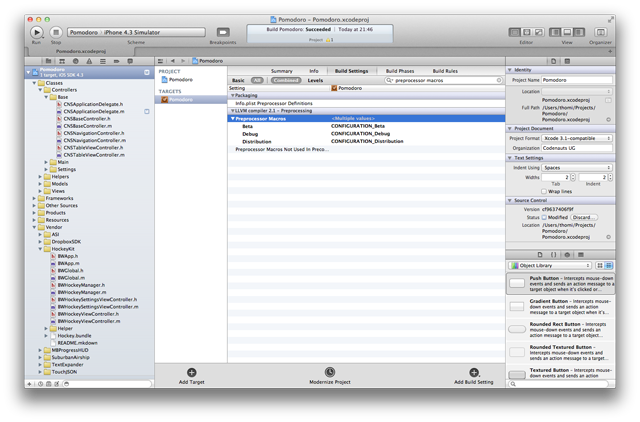The height and width of the screenshot is (422, 640).
Task: Open the Organizer window
Action: tap(600, 32)
